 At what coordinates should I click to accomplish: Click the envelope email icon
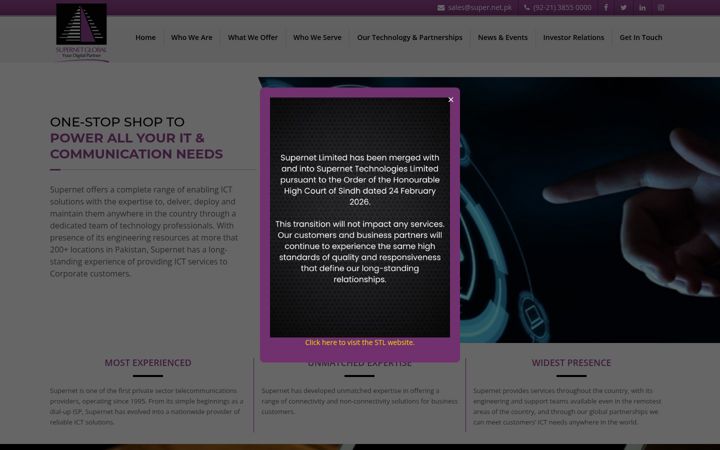441,8
